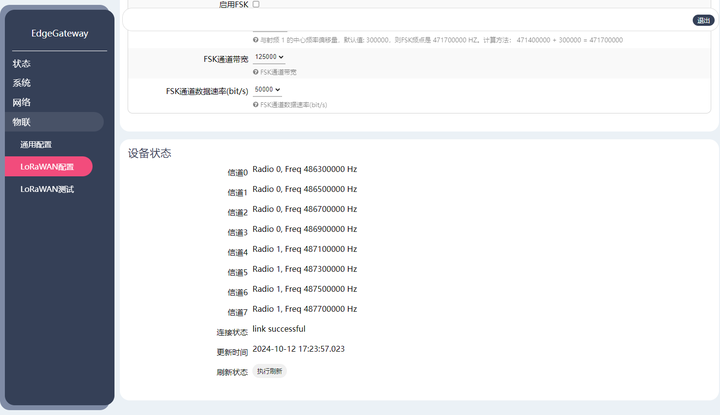The width and height of the screenshot is (720, 415).
Task: Open the FSK通道数据速率 50000 dropdown
Action: tap(267, 90)
